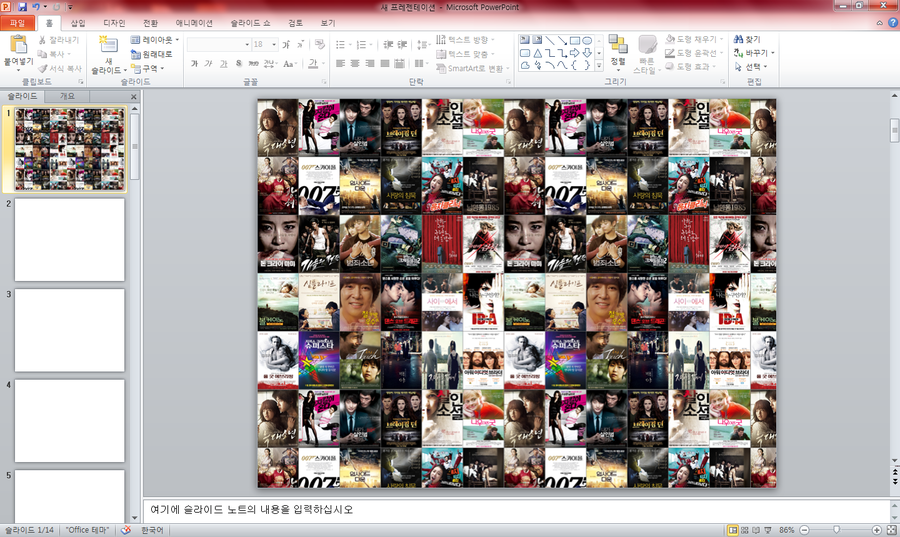900x537 pixels.
Task: Click the Undo arrow icon
Action: click(x=36, y=7)
